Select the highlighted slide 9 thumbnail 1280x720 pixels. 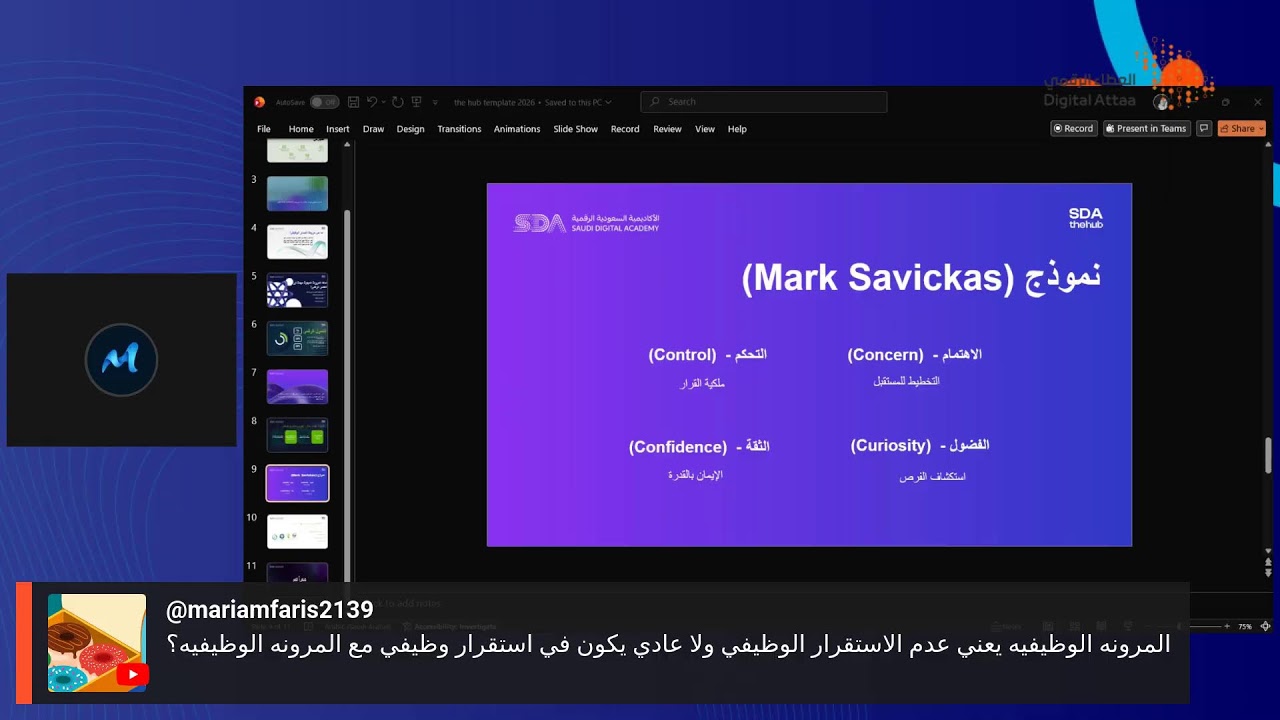(x=297, y=483)
